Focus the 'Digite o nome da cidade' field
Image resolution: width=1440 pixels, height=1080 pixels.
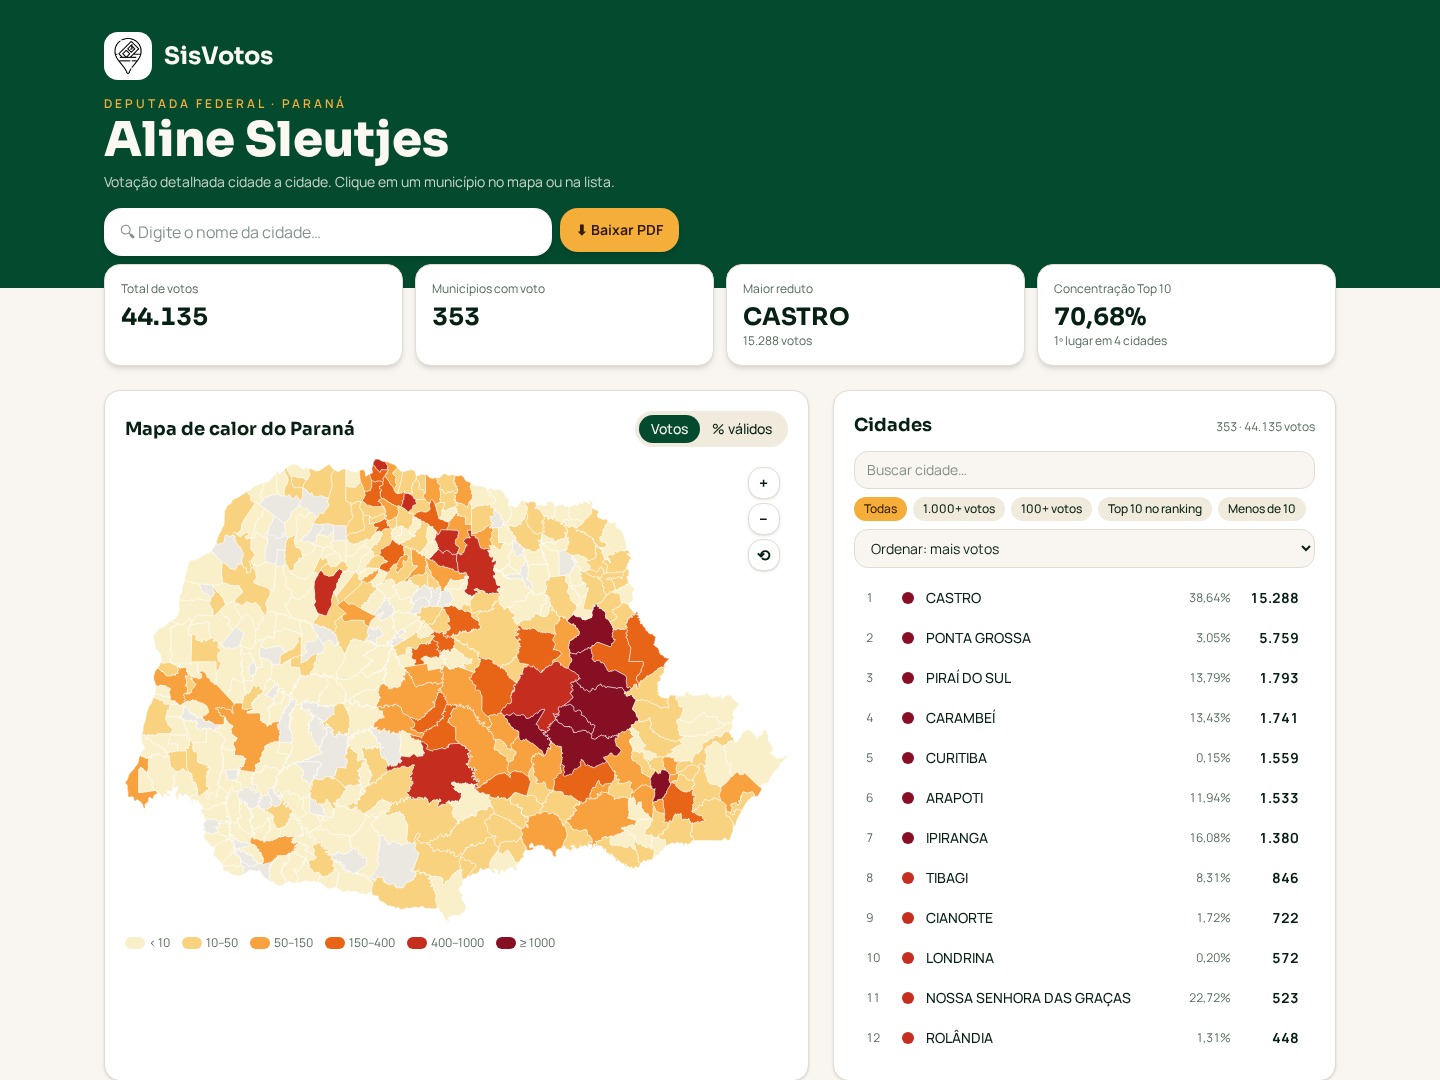[x=328, y=232]
